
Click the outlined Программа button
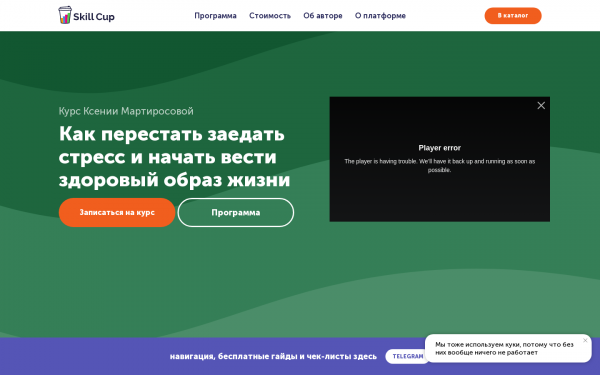[236, 212]
